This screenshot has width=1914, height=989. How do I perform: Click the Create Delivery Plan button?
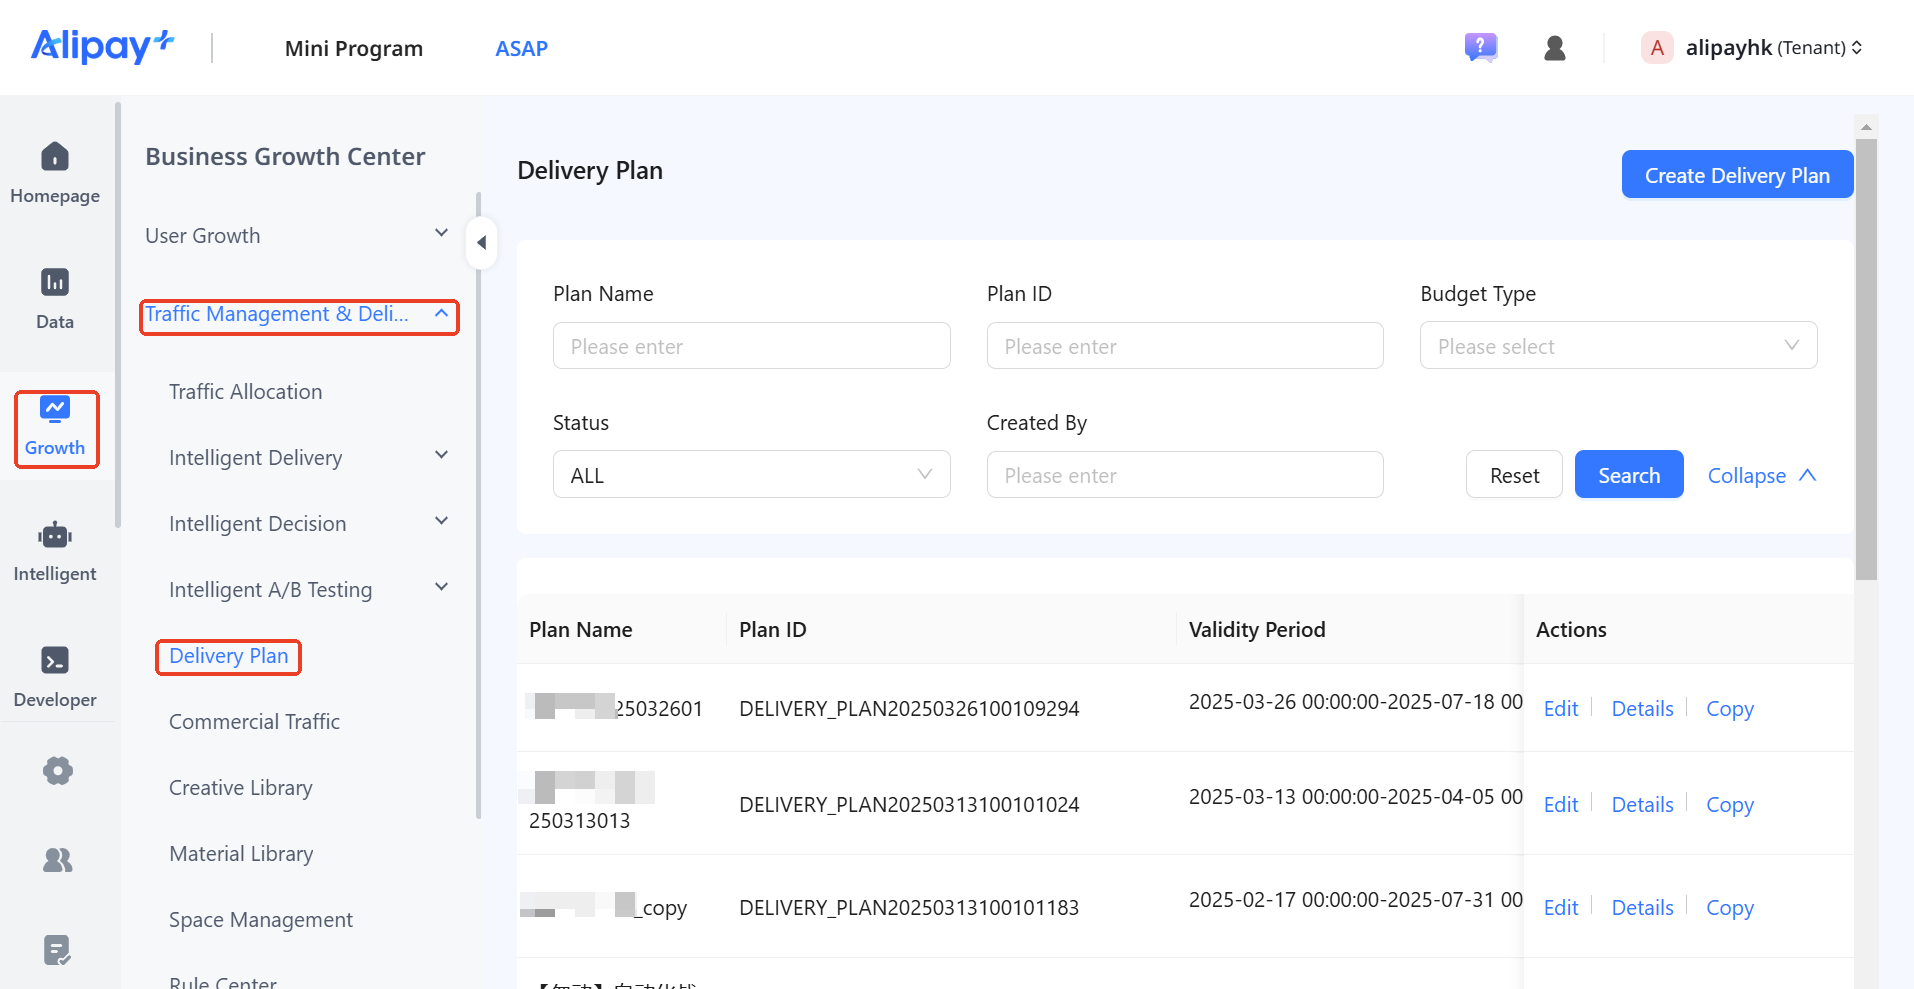point(1737,175)
